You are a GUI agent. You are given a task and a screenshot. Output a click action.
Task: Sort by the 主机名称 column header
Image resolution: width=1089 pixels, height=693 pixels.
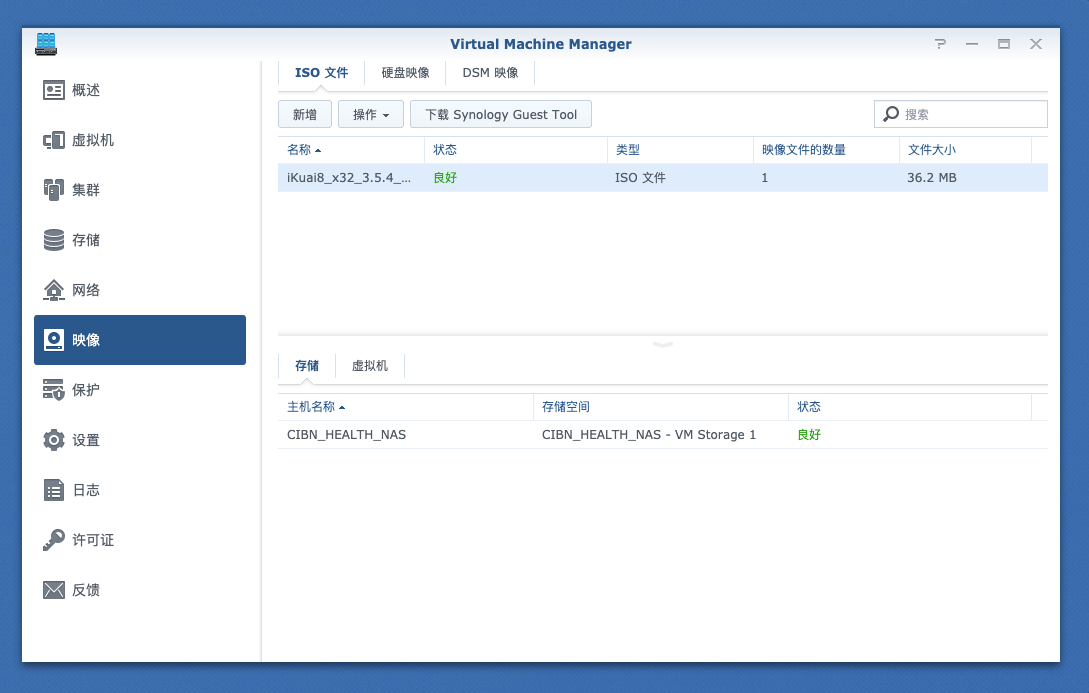coord(406,407)
